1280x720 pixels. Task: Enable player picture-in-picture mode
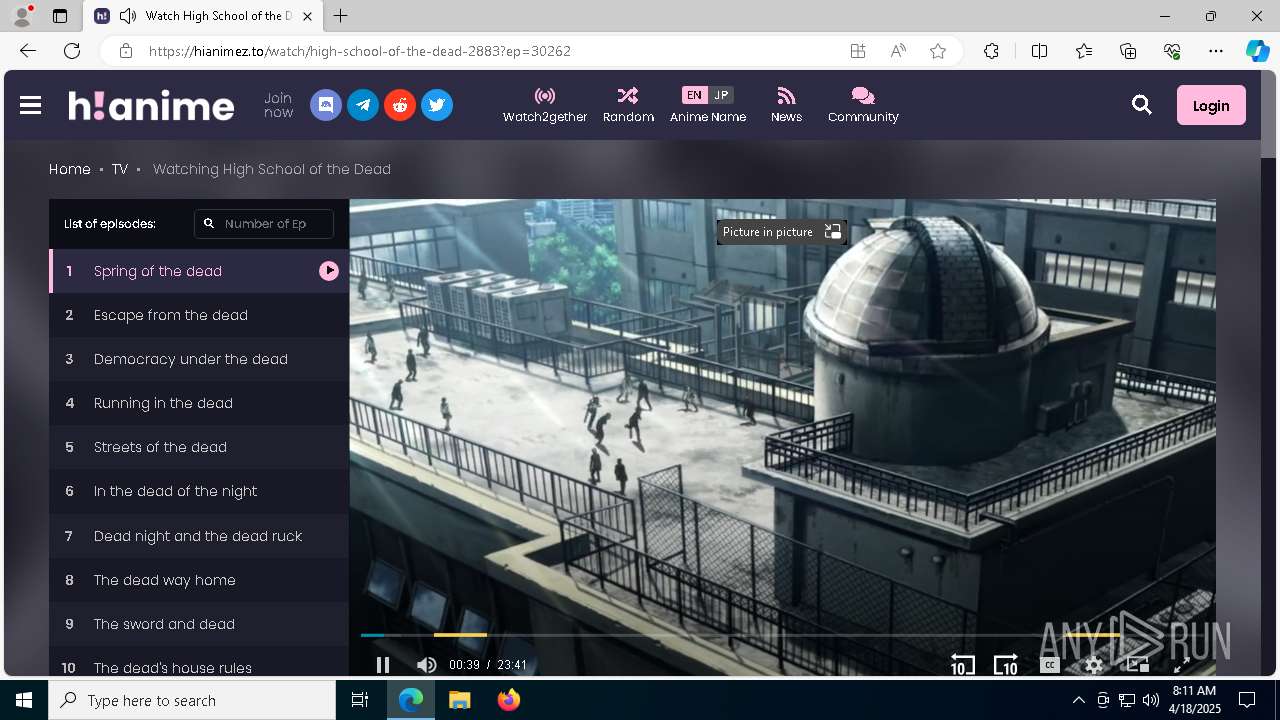[x=1138, y=665]
